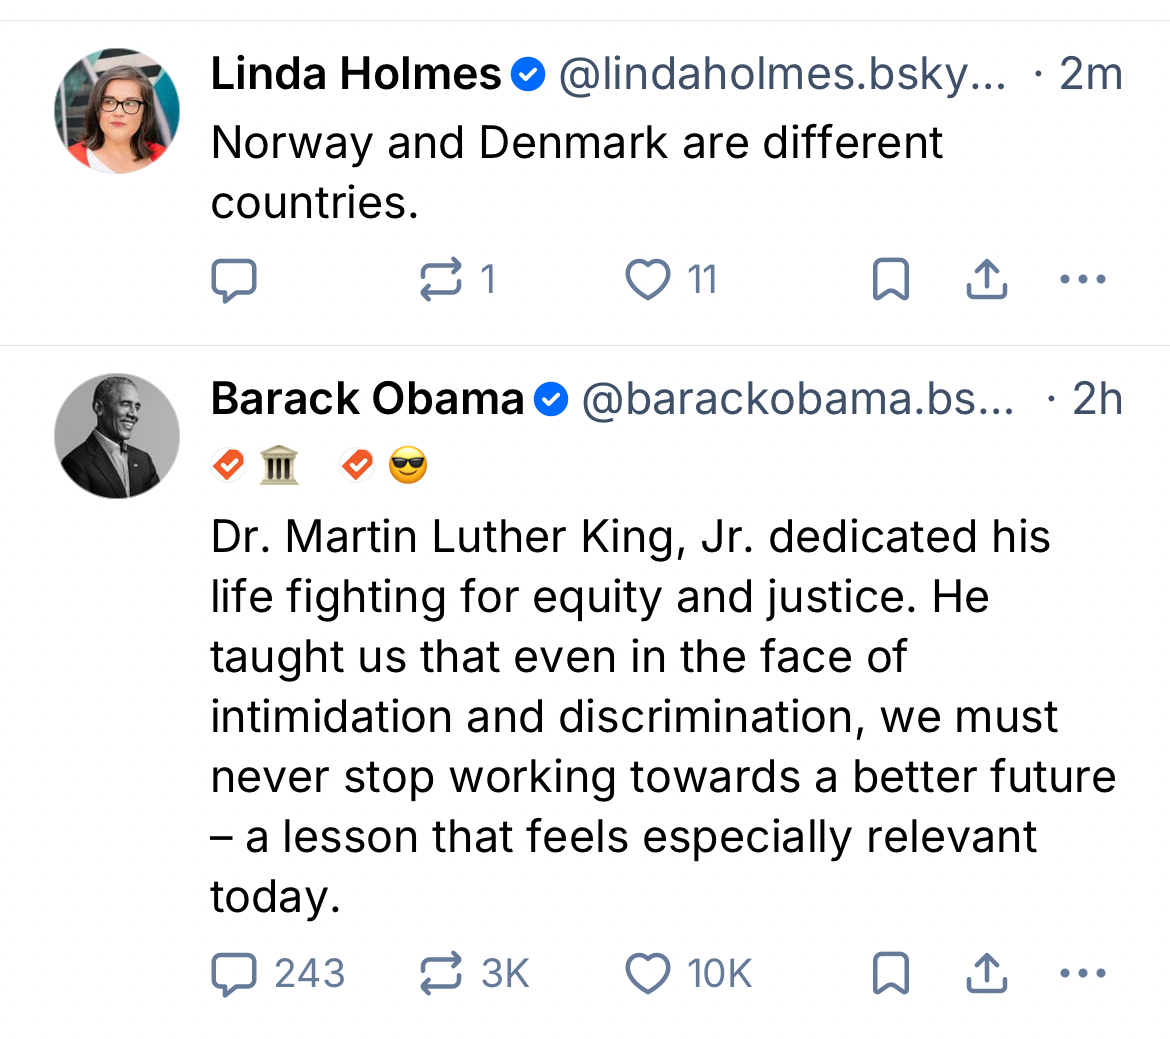Open more options on Linda Holmes's post

pos(1082,280)
